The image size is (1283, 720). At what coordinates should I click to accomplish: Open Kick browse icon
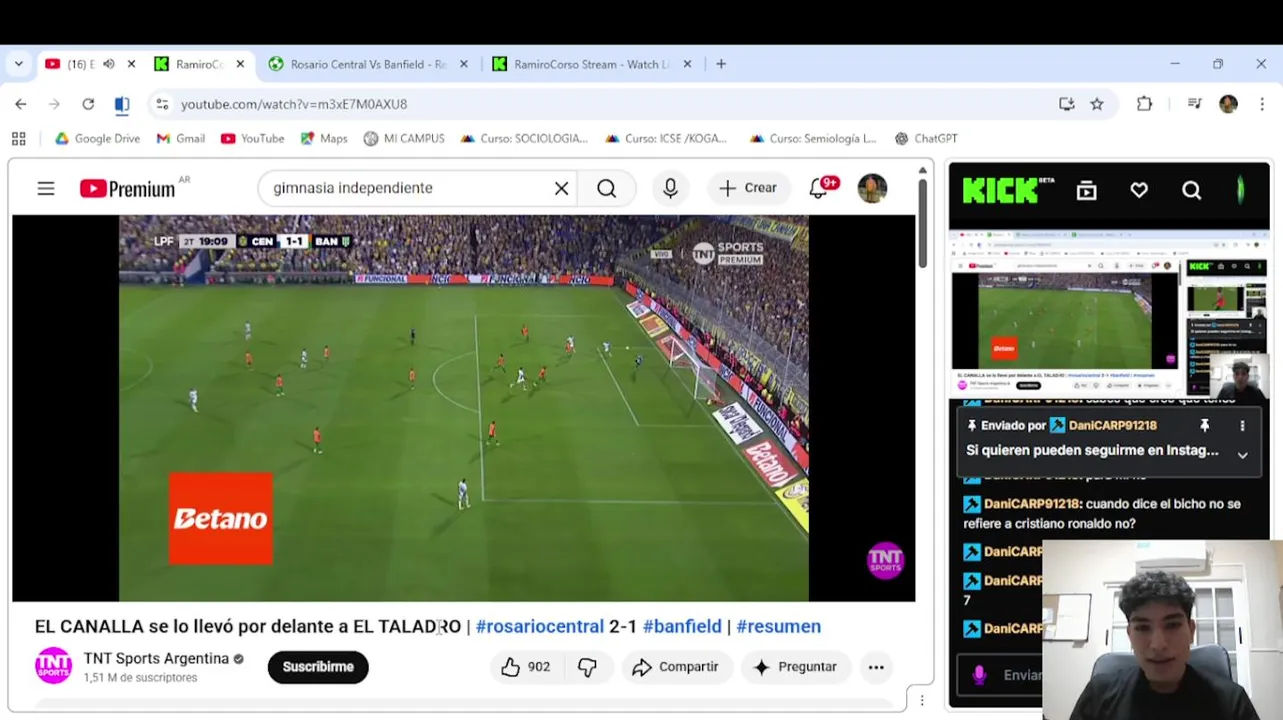[x=1087, y=190]
